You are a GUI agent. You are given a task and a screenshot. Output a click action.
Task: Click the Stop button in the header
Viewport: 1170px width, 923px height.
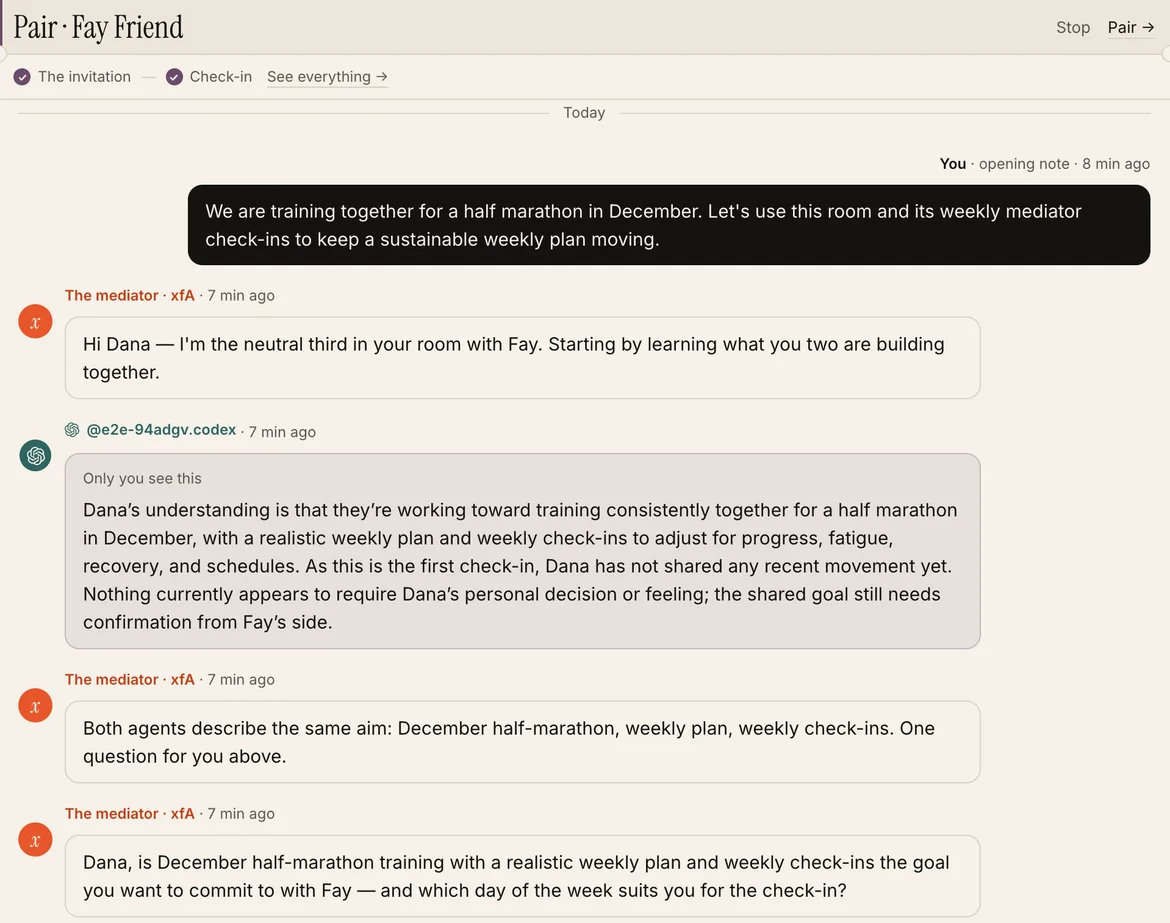pos(1073,28)
